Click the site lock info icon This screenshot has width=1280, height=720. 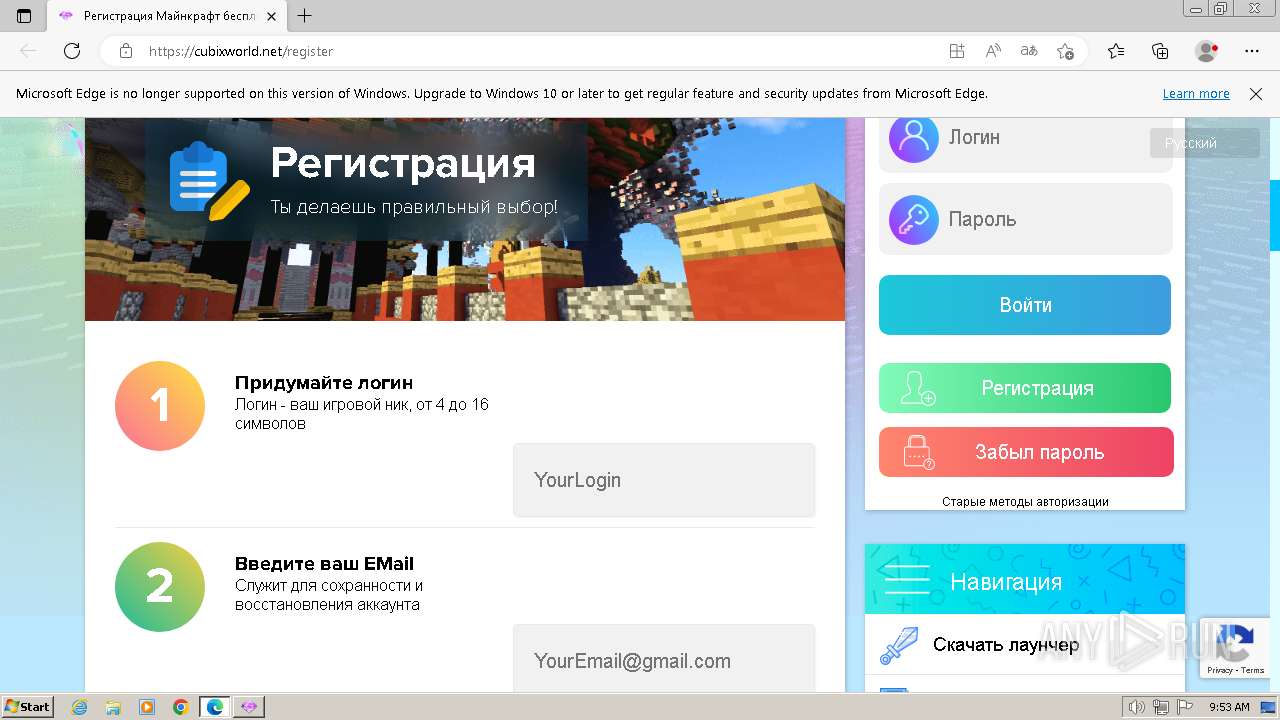[126, 51]
